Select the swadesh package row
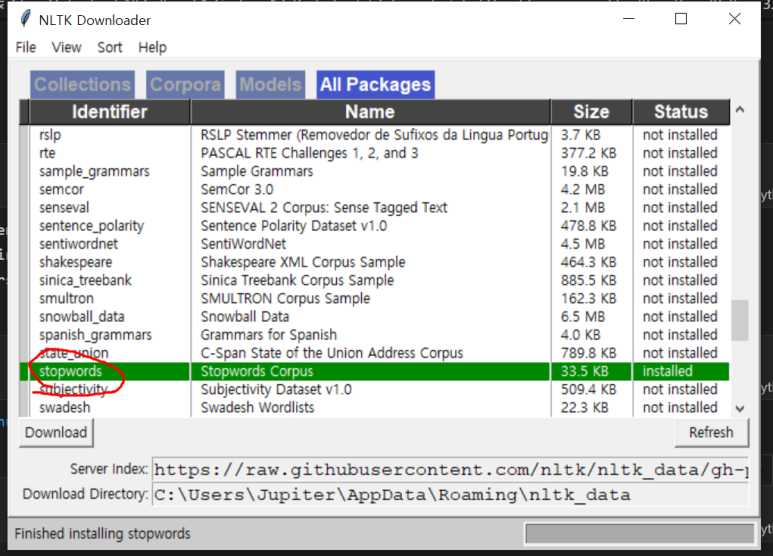773x556 pixels. [375, 408]
